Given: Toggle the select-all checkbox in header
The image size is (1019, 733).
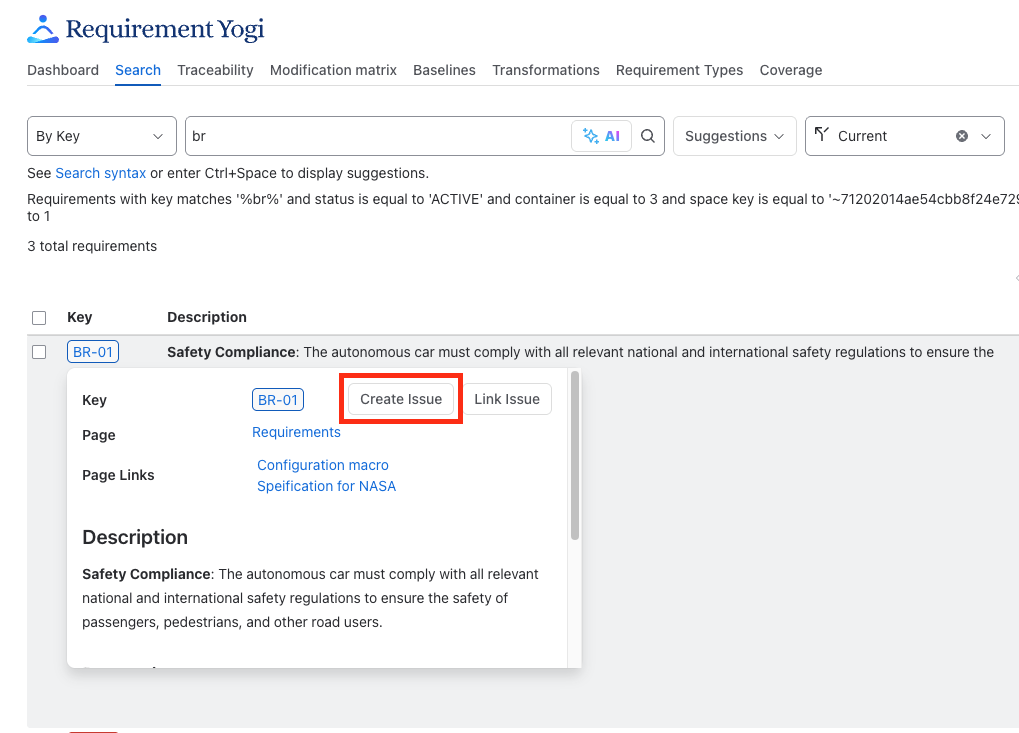Looking at the screenshot, I should (x=39, y=318).
